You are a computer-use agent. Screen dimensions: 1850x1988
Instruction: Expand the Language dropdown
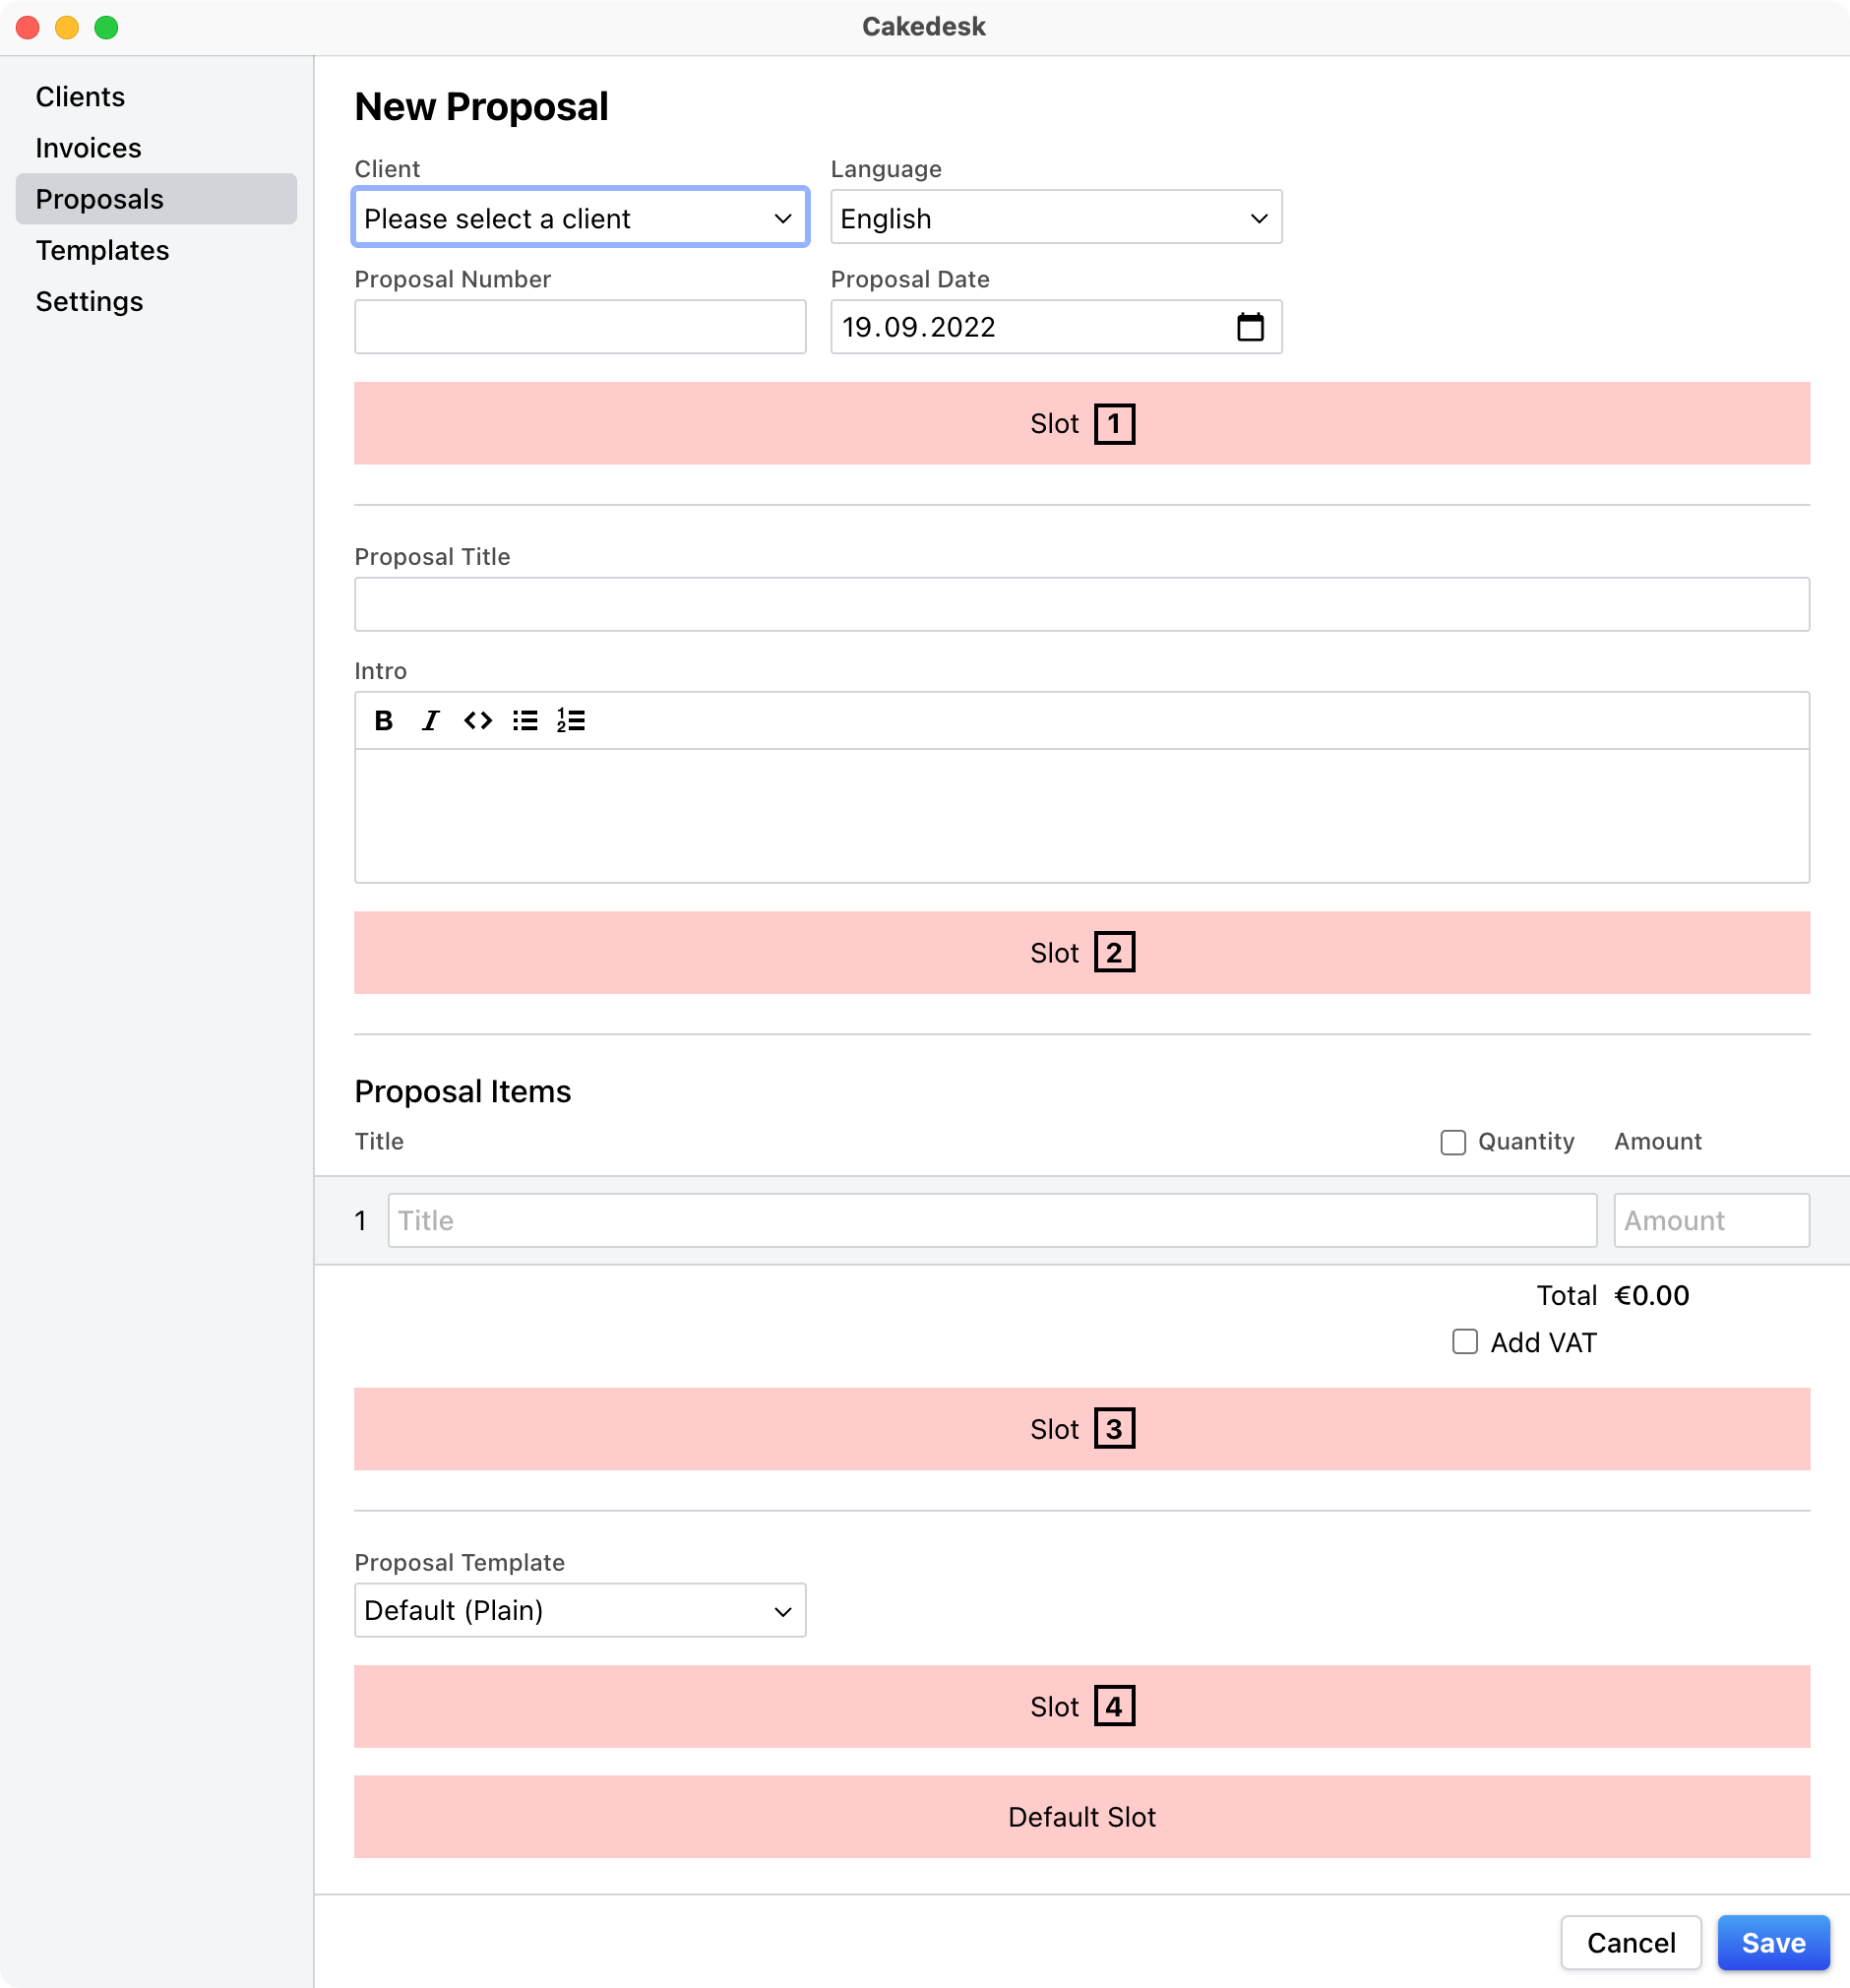tap(1056, 218)
